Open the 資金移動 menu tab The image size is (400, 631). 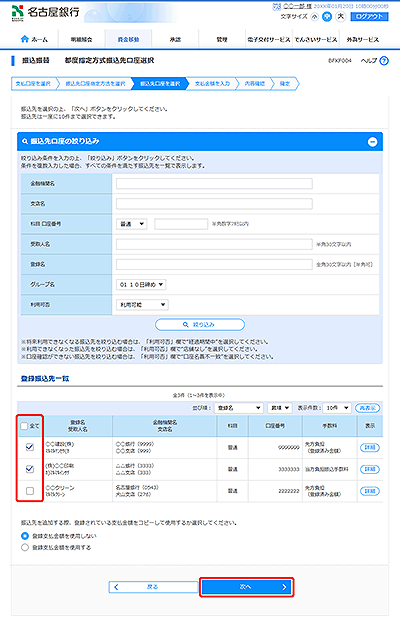tap(128, 39)
